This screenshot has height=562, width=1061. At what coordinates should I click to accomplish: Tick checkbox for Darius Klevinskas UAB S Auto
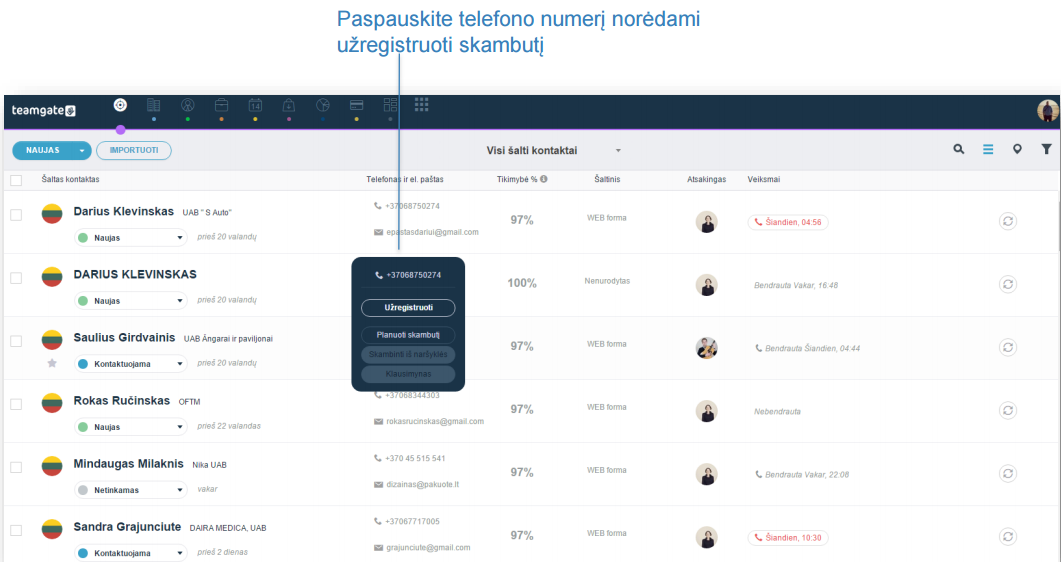pos(16,215)
